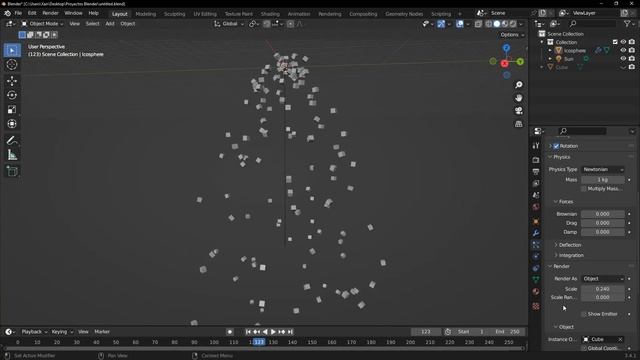Screen dimensions: 640x360
Task: Toggle auto keying record button
Action: 230,332
